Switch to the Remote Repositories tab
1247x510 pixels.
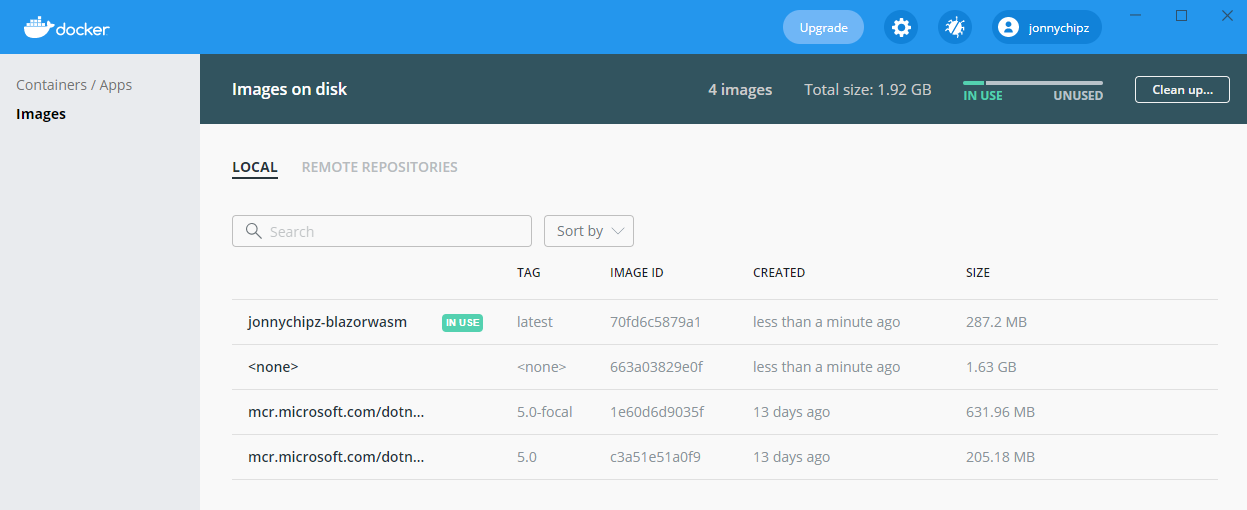pos(379,167)
